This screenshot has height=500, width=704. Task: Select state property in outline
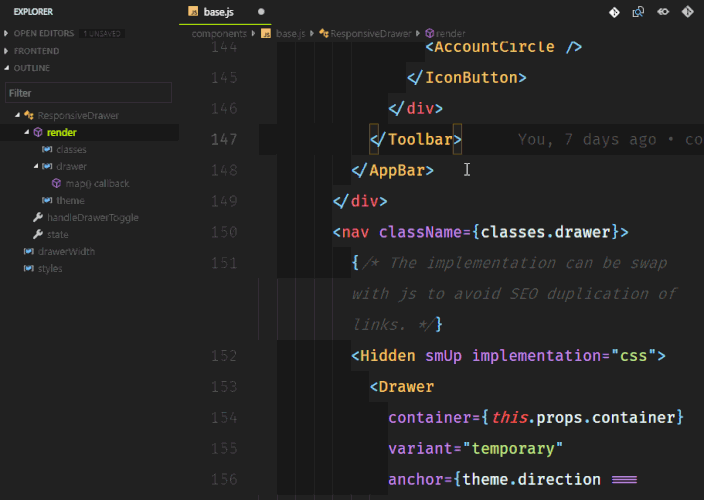(x=58, y=235)
